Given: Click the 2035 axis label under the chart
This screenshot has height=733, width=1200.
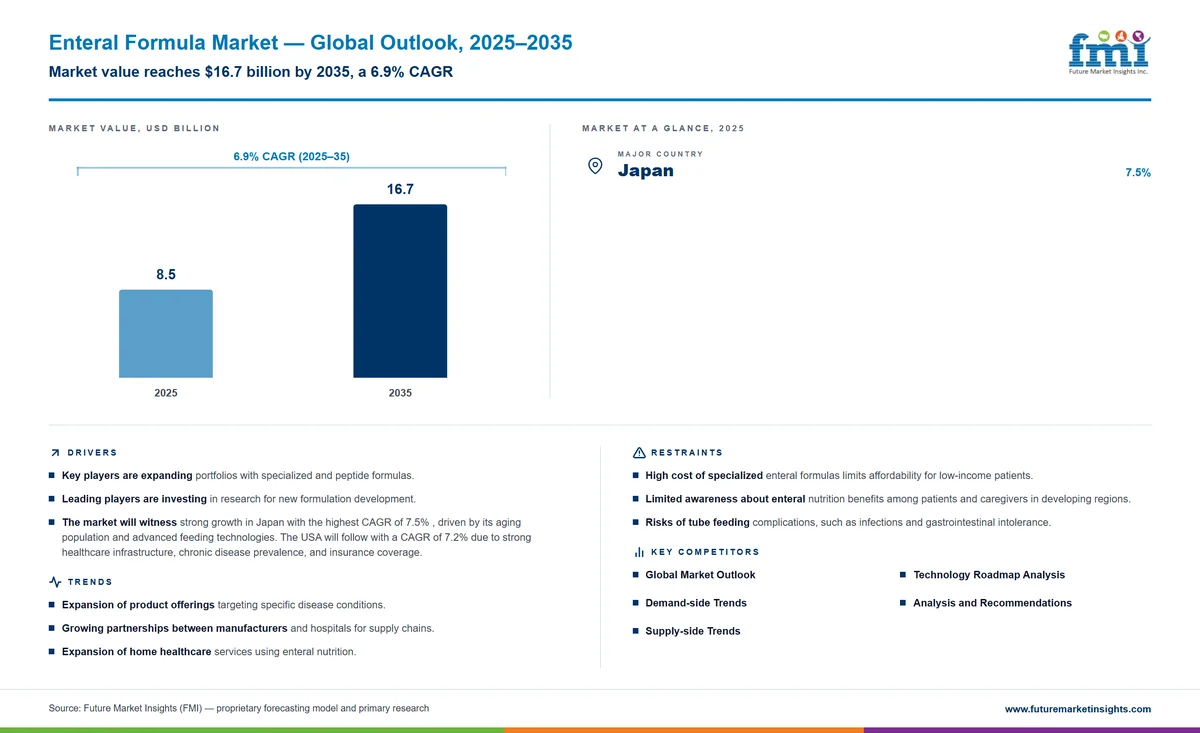Looking at the screenshot, I should pos(400,393).
